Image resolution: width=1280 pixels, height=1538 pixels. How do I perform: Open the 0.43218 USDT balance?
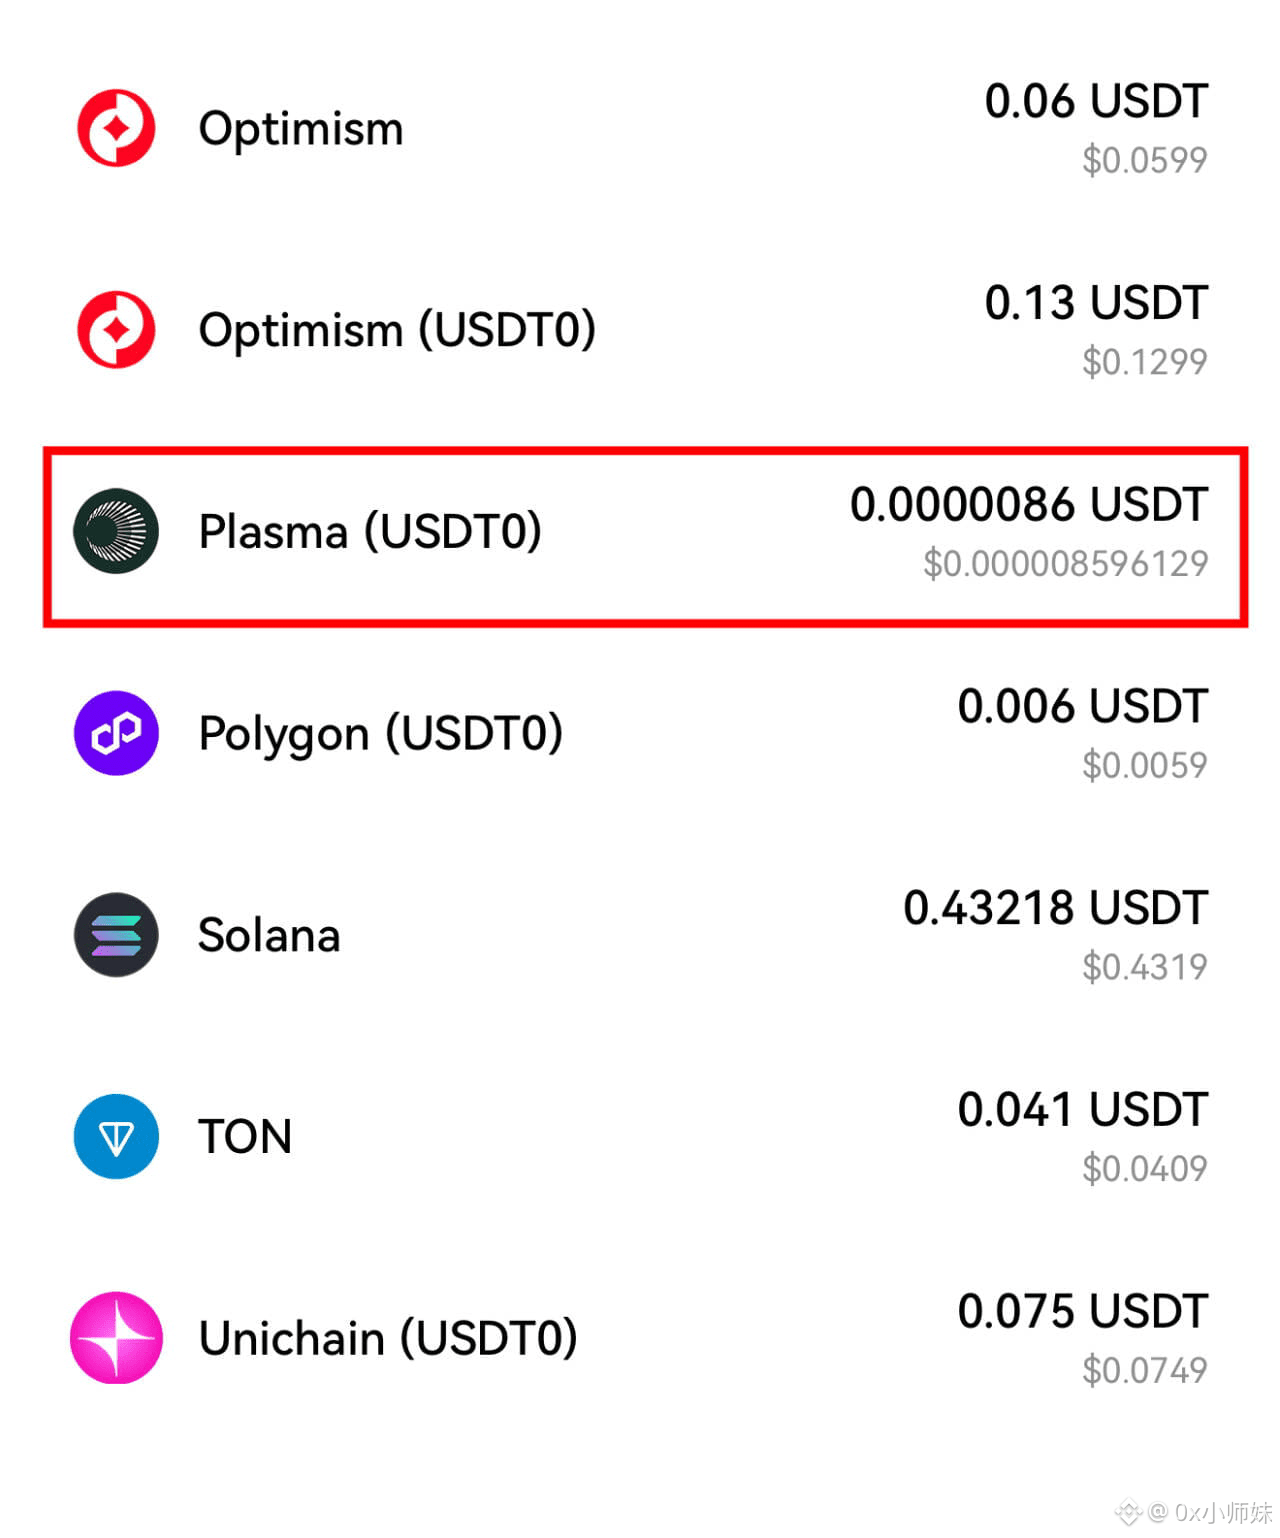click(x=1055, y=908)
